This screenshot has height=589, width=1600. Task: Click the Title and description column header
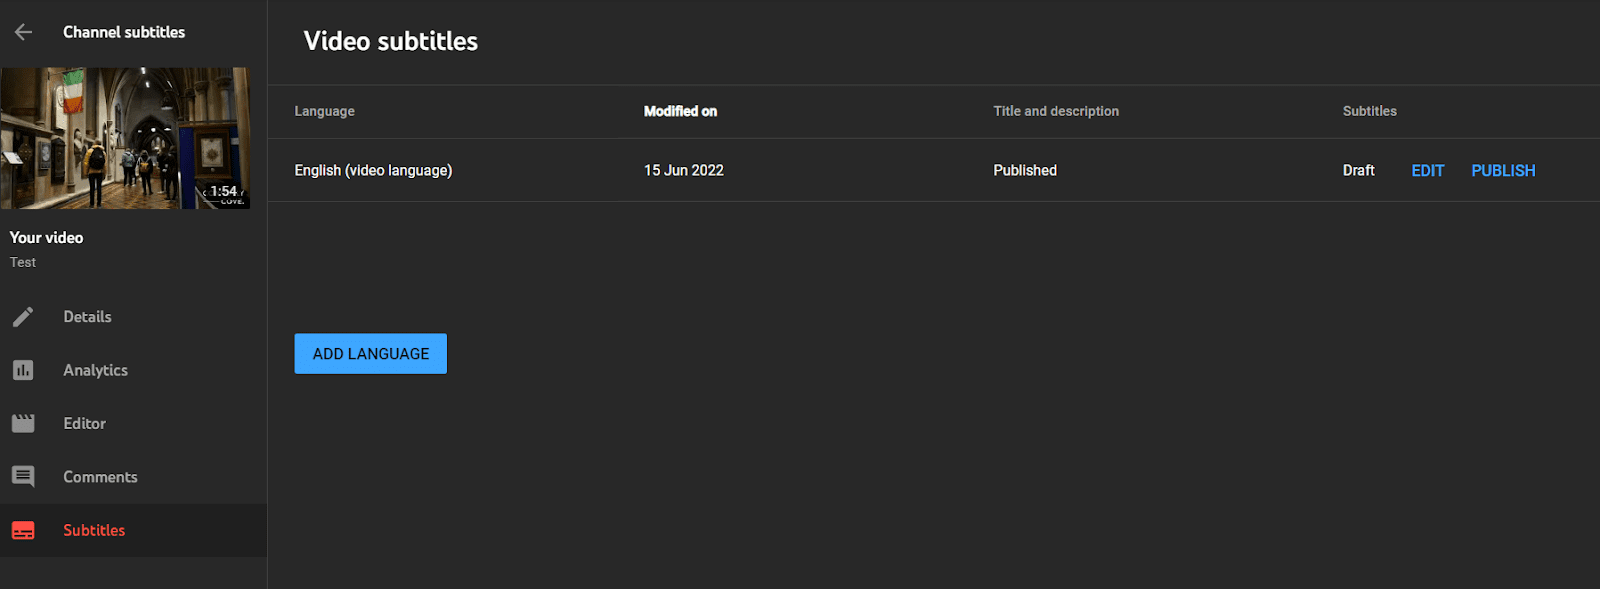point(1056,111)
